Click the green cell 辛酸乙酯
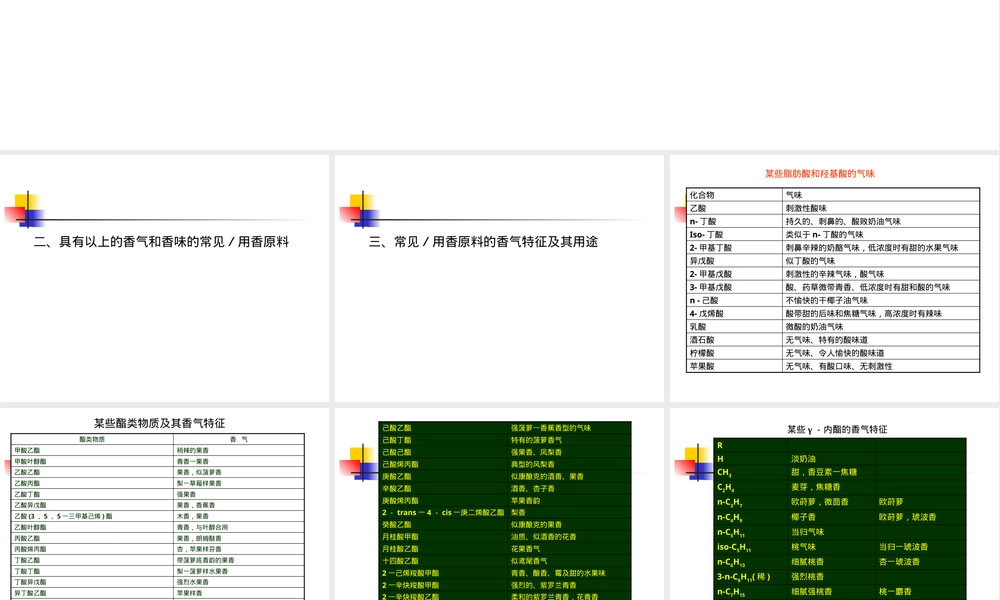This screenshot has width=1000, height=600. [443, 488]
